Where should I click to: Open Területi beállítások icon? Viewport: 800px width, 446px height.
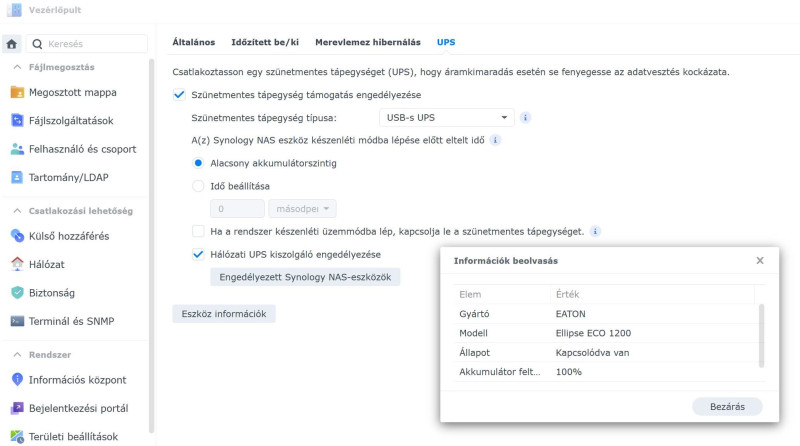[x=17, y=436]
